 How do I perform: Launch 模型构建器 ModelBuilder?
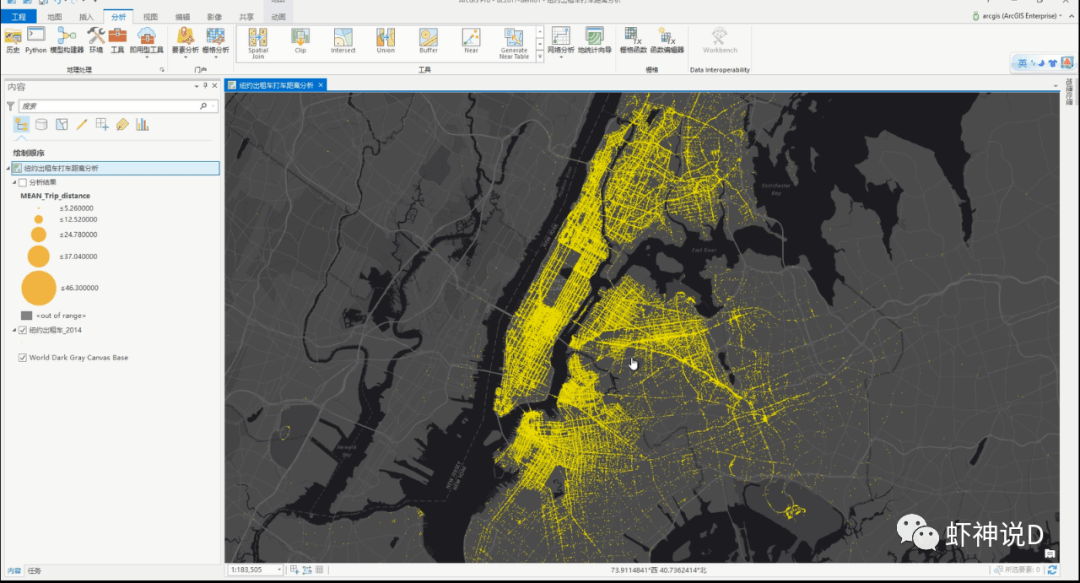coord(67,41)
